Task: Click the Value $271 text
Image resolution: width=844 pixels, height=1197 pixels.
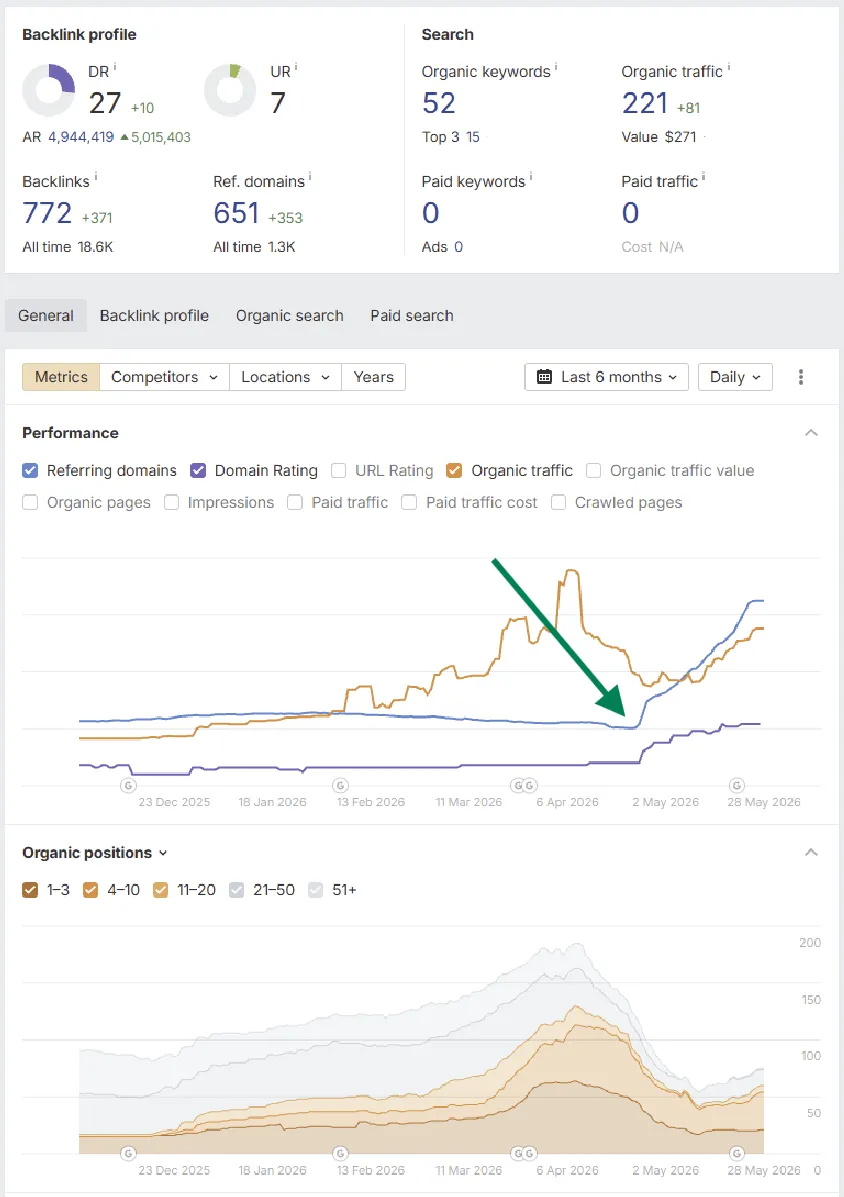Action: 659,137
